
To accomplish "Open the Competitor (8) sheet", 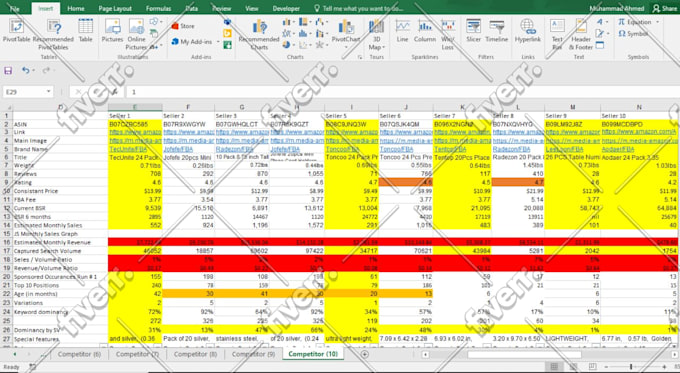I will 195,354.
